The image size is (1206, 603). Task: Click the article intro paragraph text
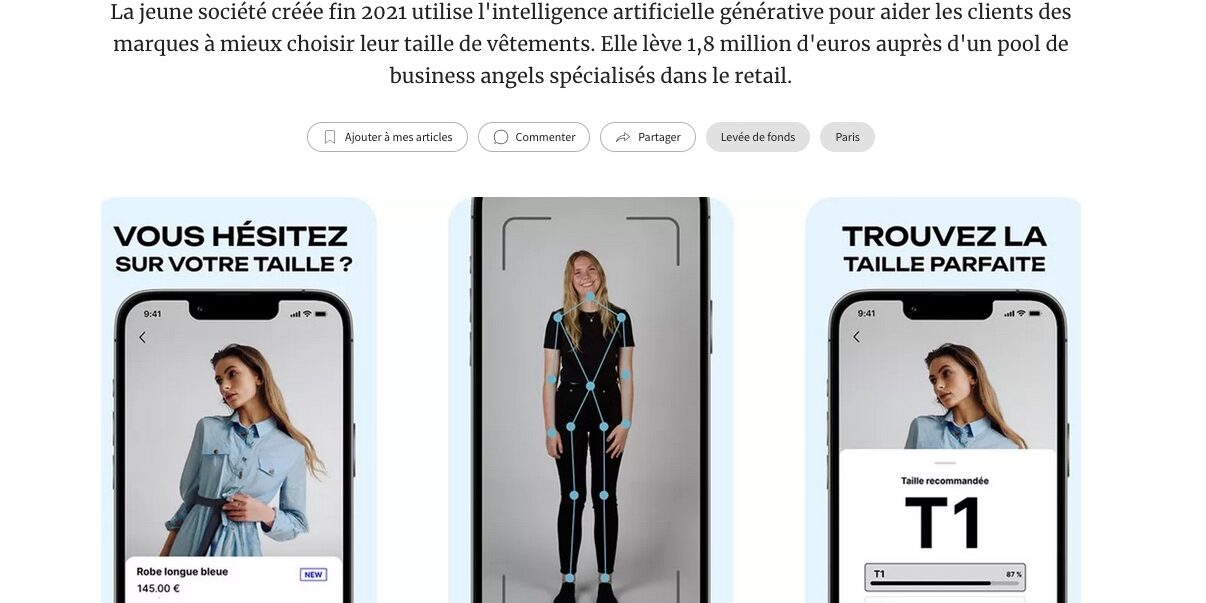pyautogui.click(x=591, y=44)
